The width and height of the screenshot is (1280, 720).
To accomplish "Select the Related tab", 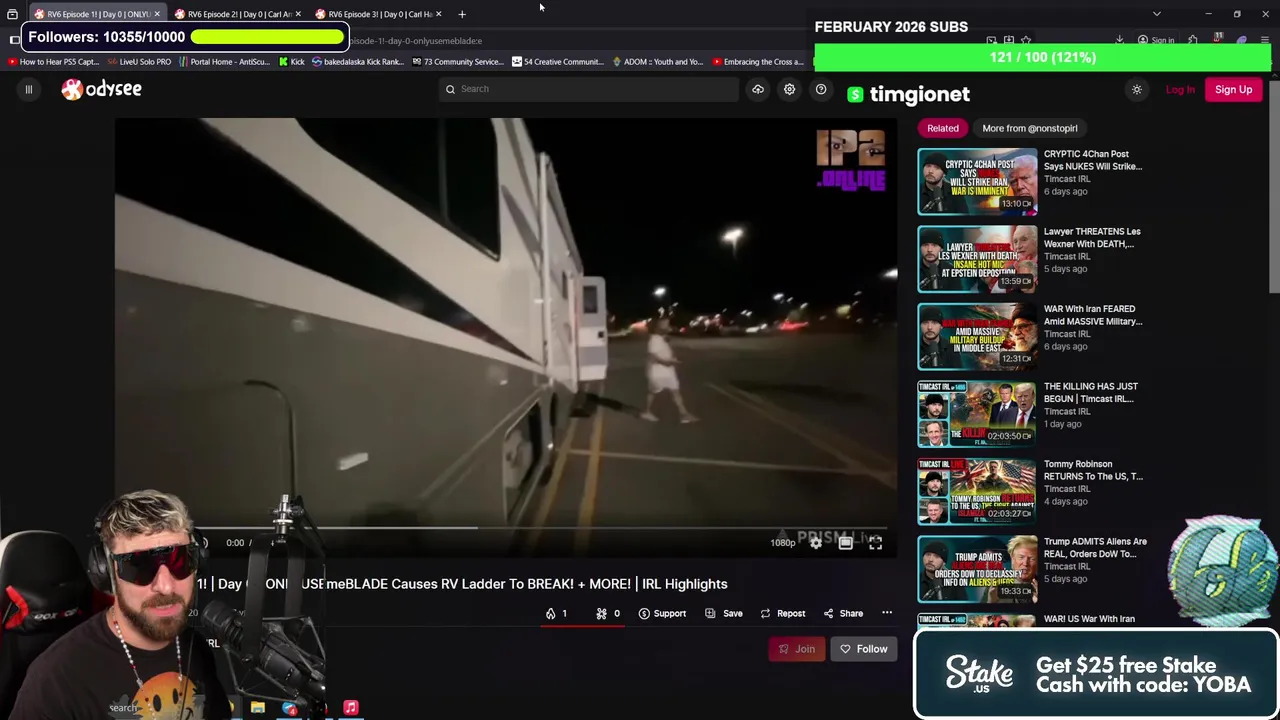I will pyautogui.click(x=942, y=128).
